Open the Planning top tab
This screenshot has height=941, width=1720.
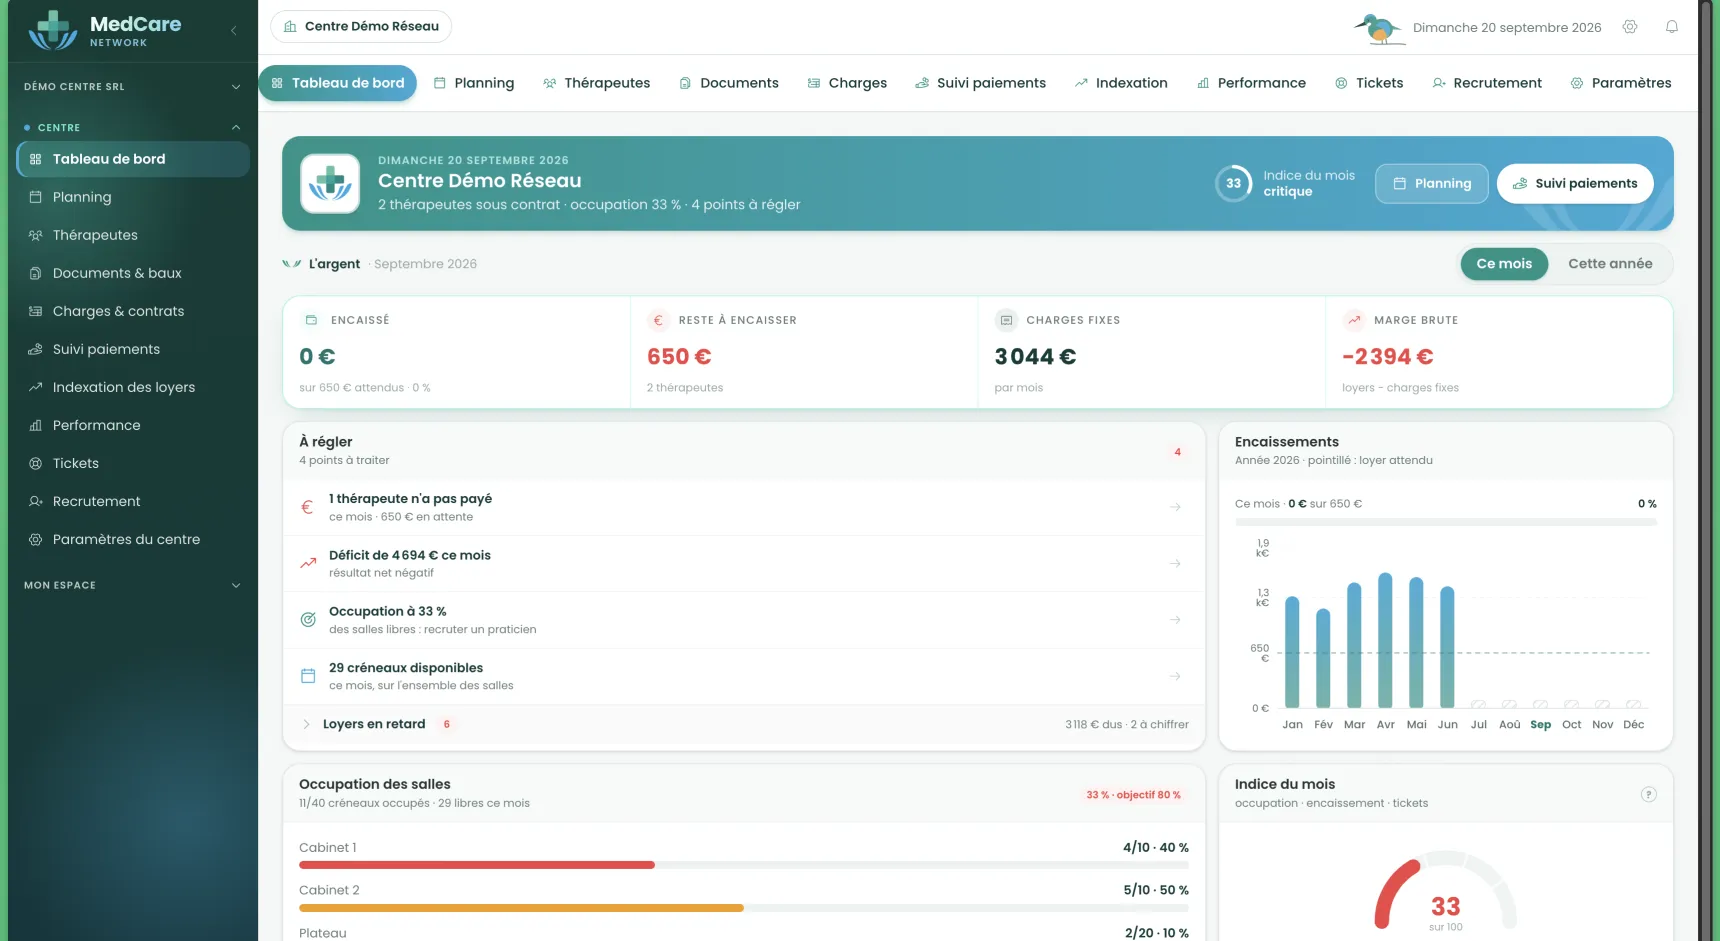click(x=474, y=83)
